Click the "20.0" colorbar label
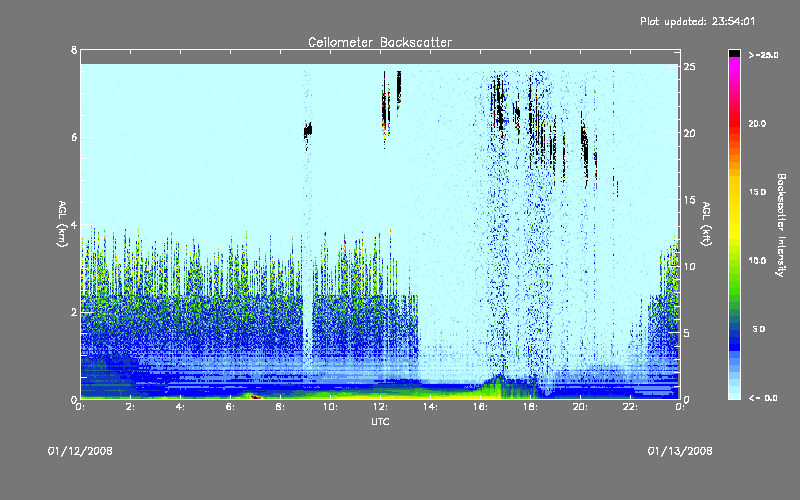The width and height of the screenshot is (800, 500). (x=757, y=123)
